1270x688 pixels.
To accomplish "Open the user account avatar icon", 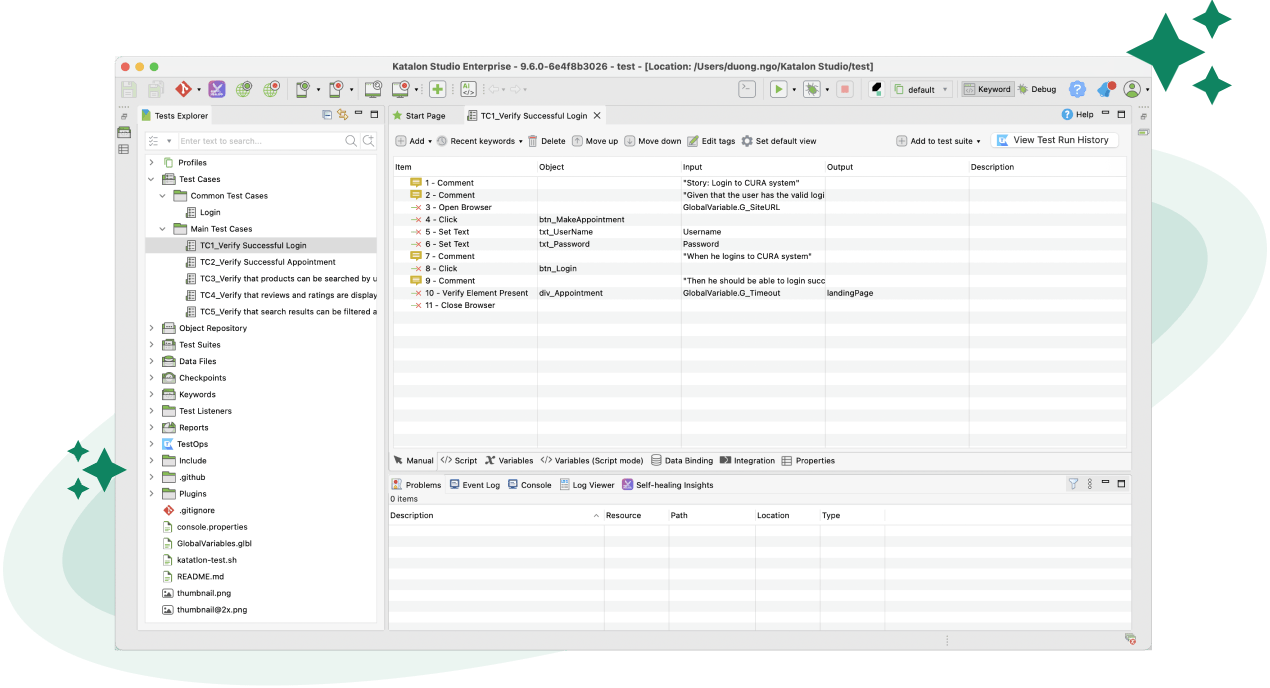I will click(x=1133, y=89).
